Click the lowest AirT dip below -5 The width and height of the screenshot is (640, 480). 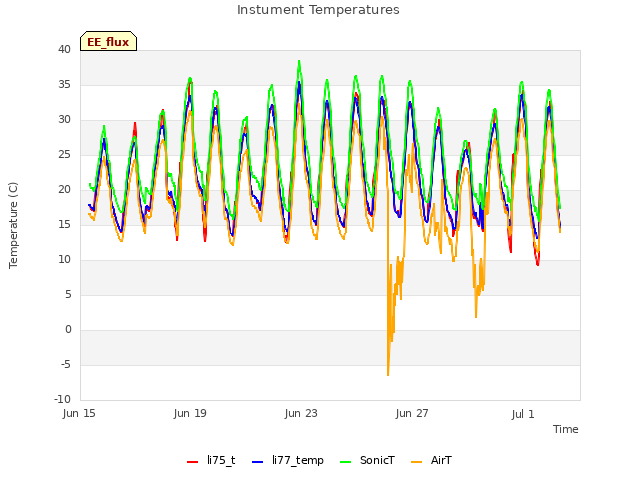[x=388, y=375]
